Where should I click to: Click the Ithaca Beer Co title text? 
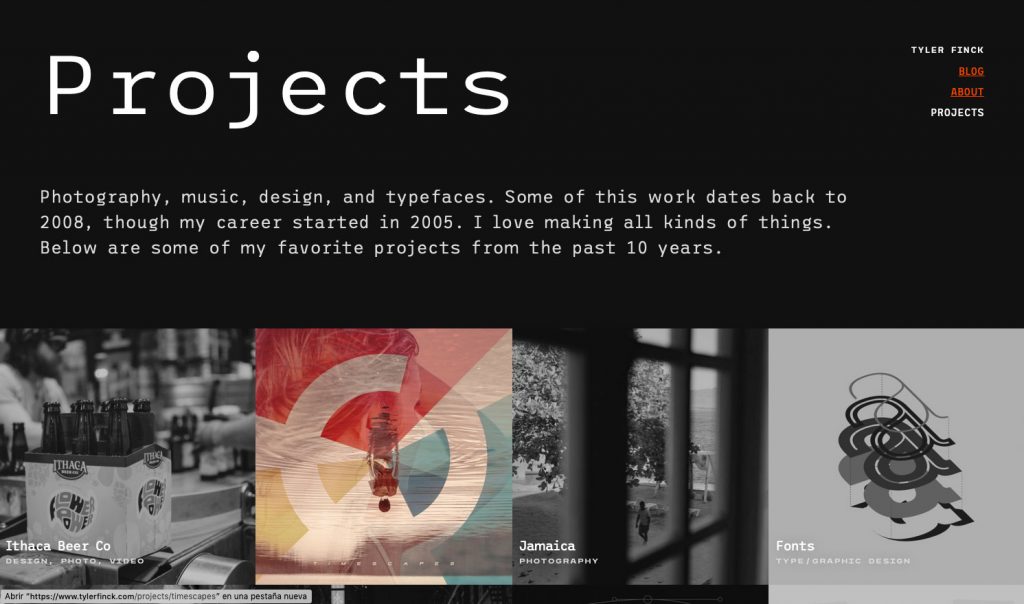tap(58, 546)
